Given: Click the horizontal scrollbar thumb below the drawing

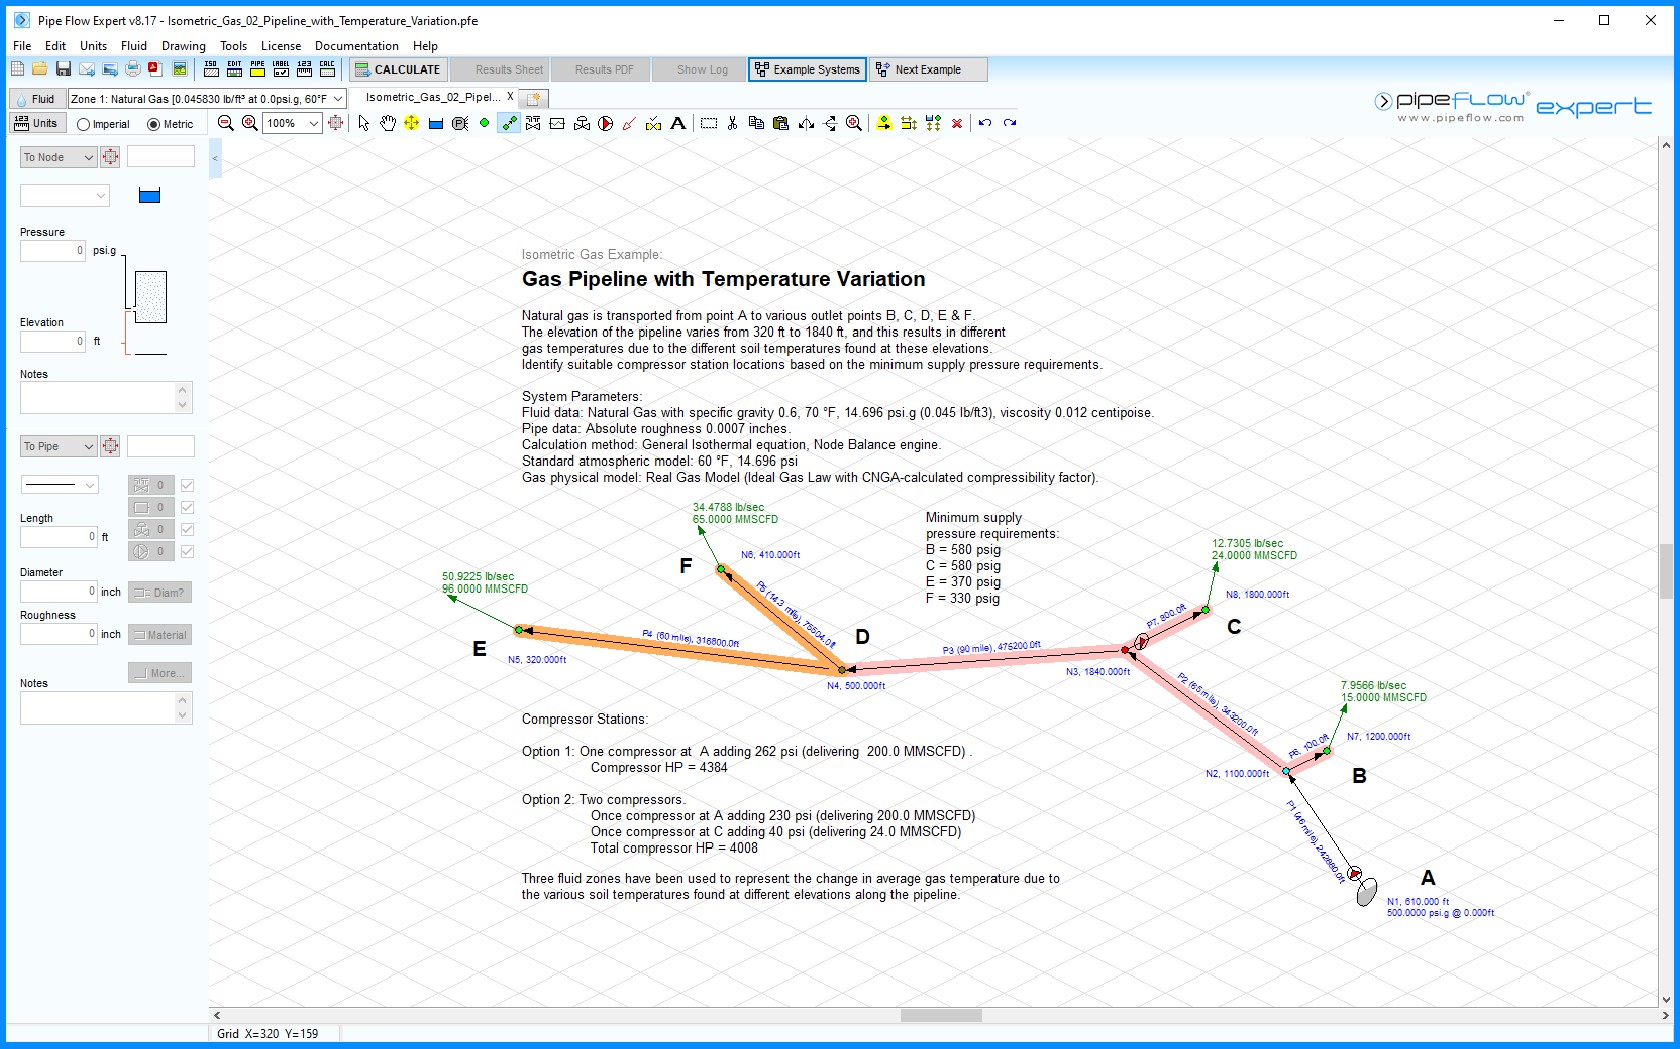Looking at the screenshot, I should click(941, 1015).
